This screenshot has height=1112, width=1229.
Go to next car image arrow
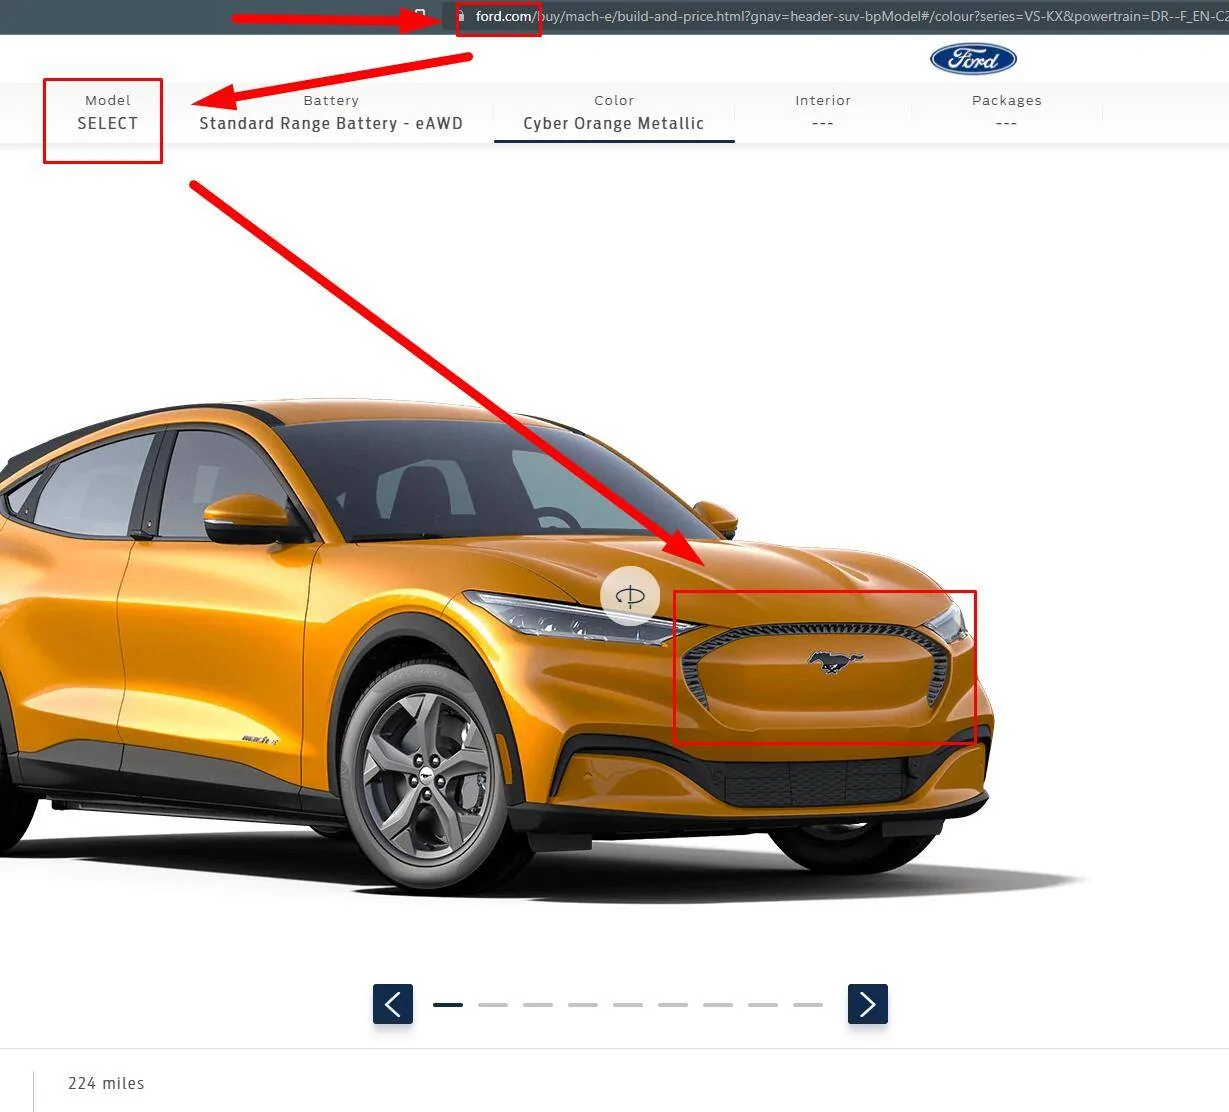click(868, 1004)
